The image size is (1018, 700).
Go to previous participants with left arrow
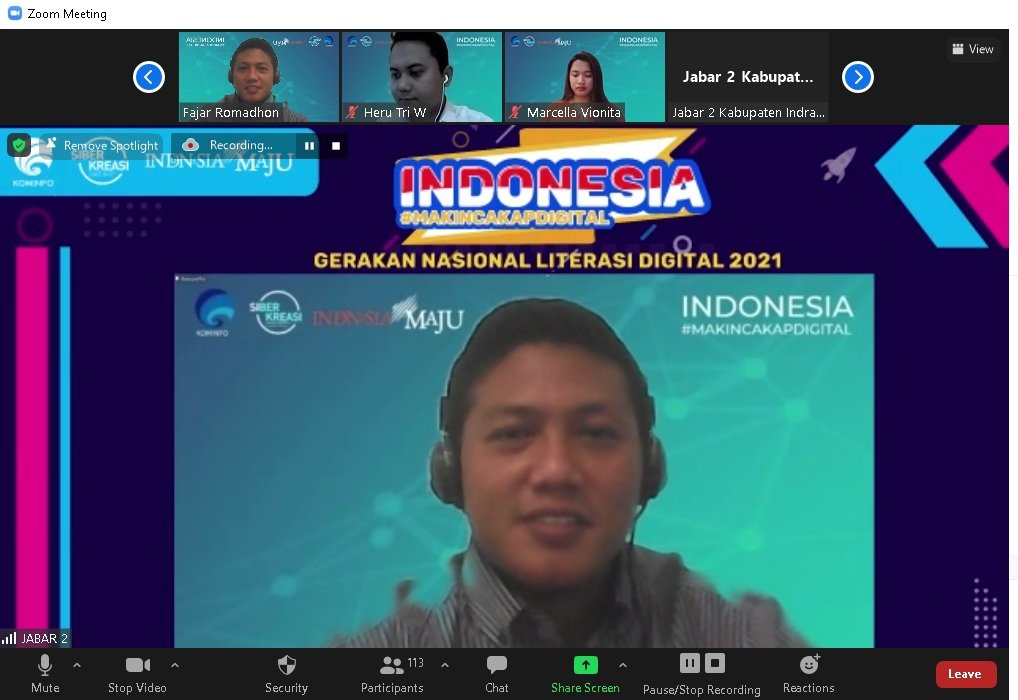(x=149, y=77)
